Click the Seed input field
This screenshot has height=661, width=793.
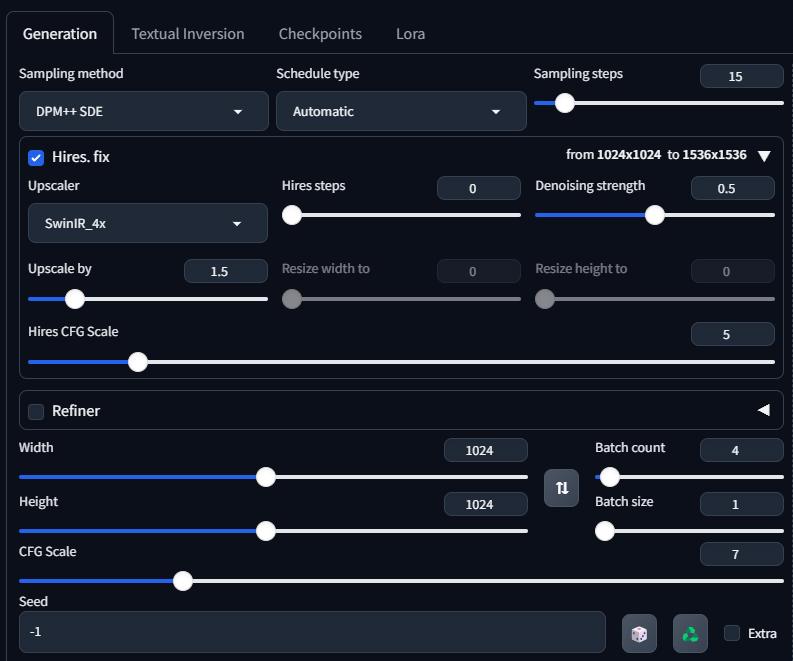tap(312, 632)
